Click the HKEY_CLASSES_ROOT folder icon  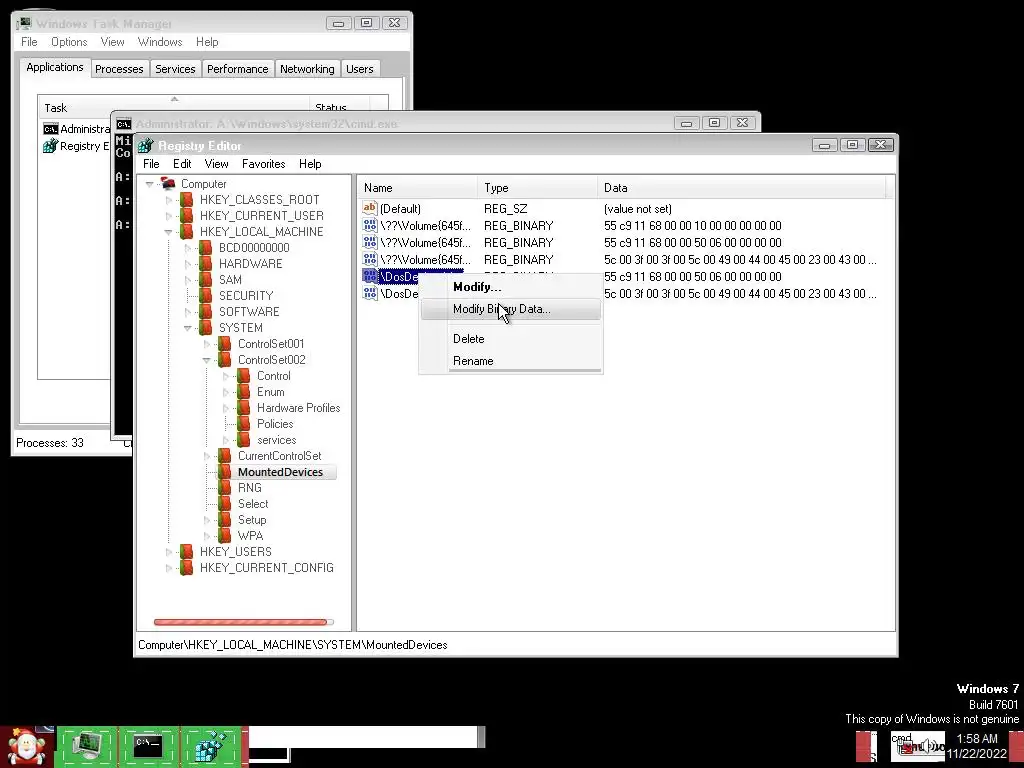(x=187, y=200)
